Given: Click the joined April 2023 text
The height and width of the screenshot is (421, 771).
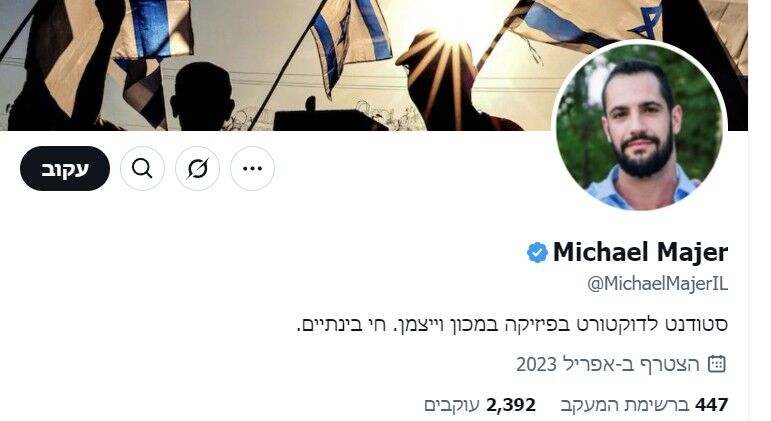Looking at the screenshot, I should 608,364.
